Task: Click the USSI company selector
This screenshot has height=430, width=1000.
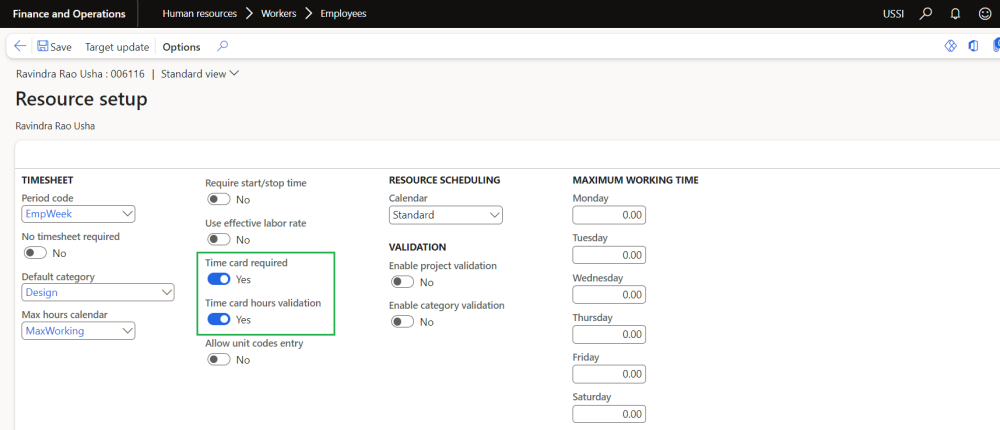Action: pos(894,14)
